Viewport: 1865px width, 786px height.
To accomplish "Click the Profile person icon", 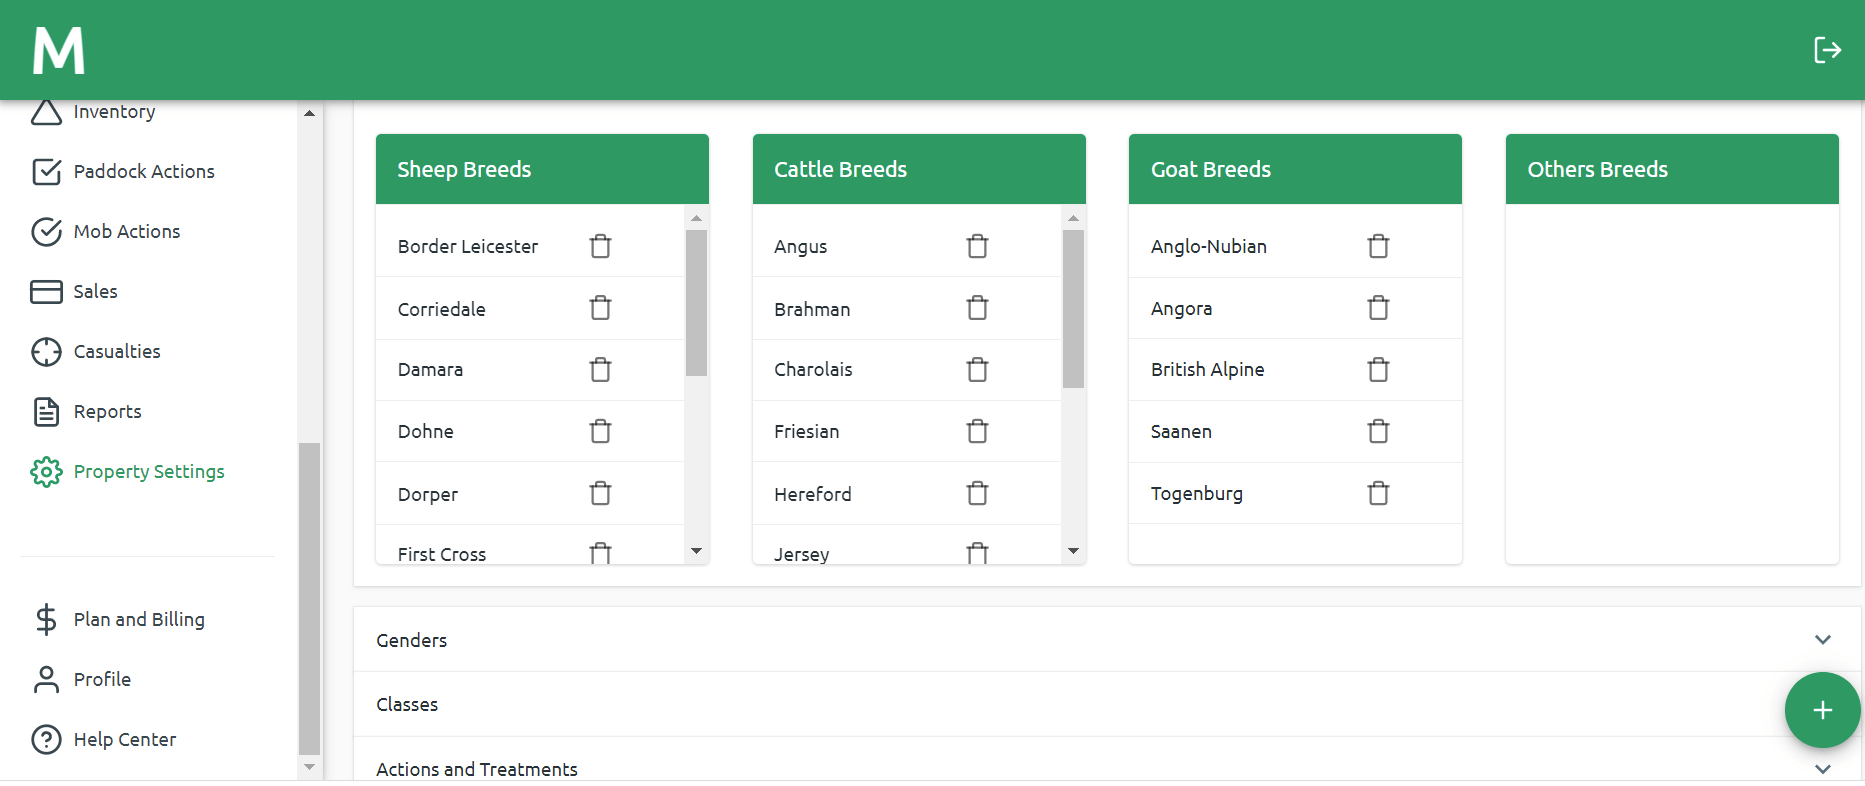I will 46,680.
